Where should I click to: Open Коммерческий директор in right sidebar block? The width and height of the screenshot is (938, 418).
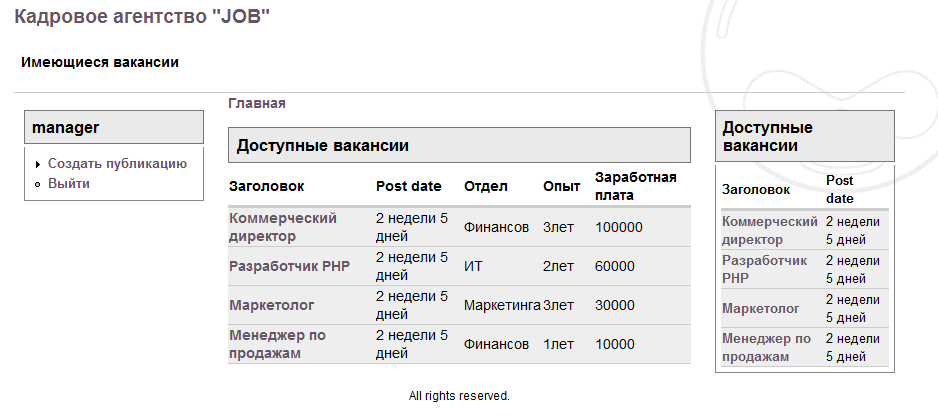click(770, 231)
